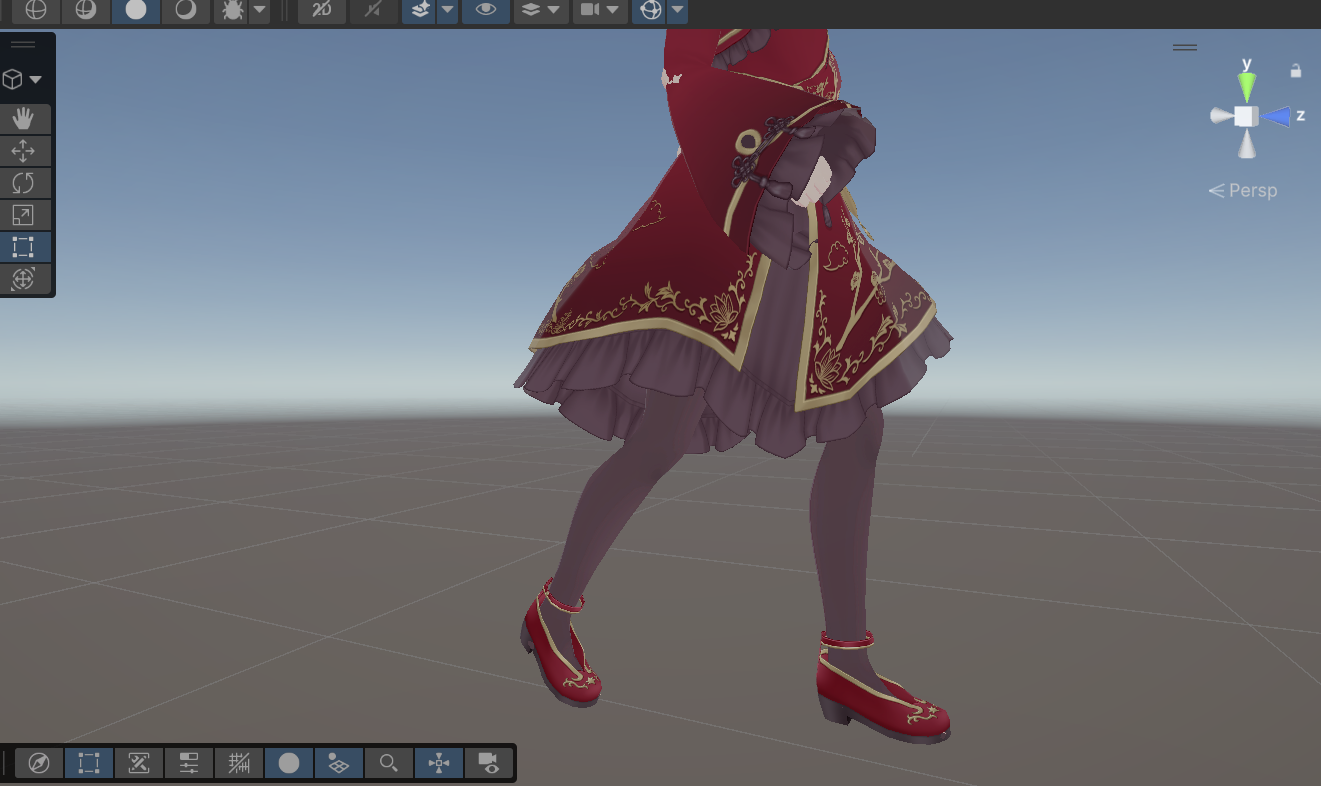Viewport: 1321px width, 786px height.
Task: Open the Gizmos dropdown arrow
Action: 678,10
